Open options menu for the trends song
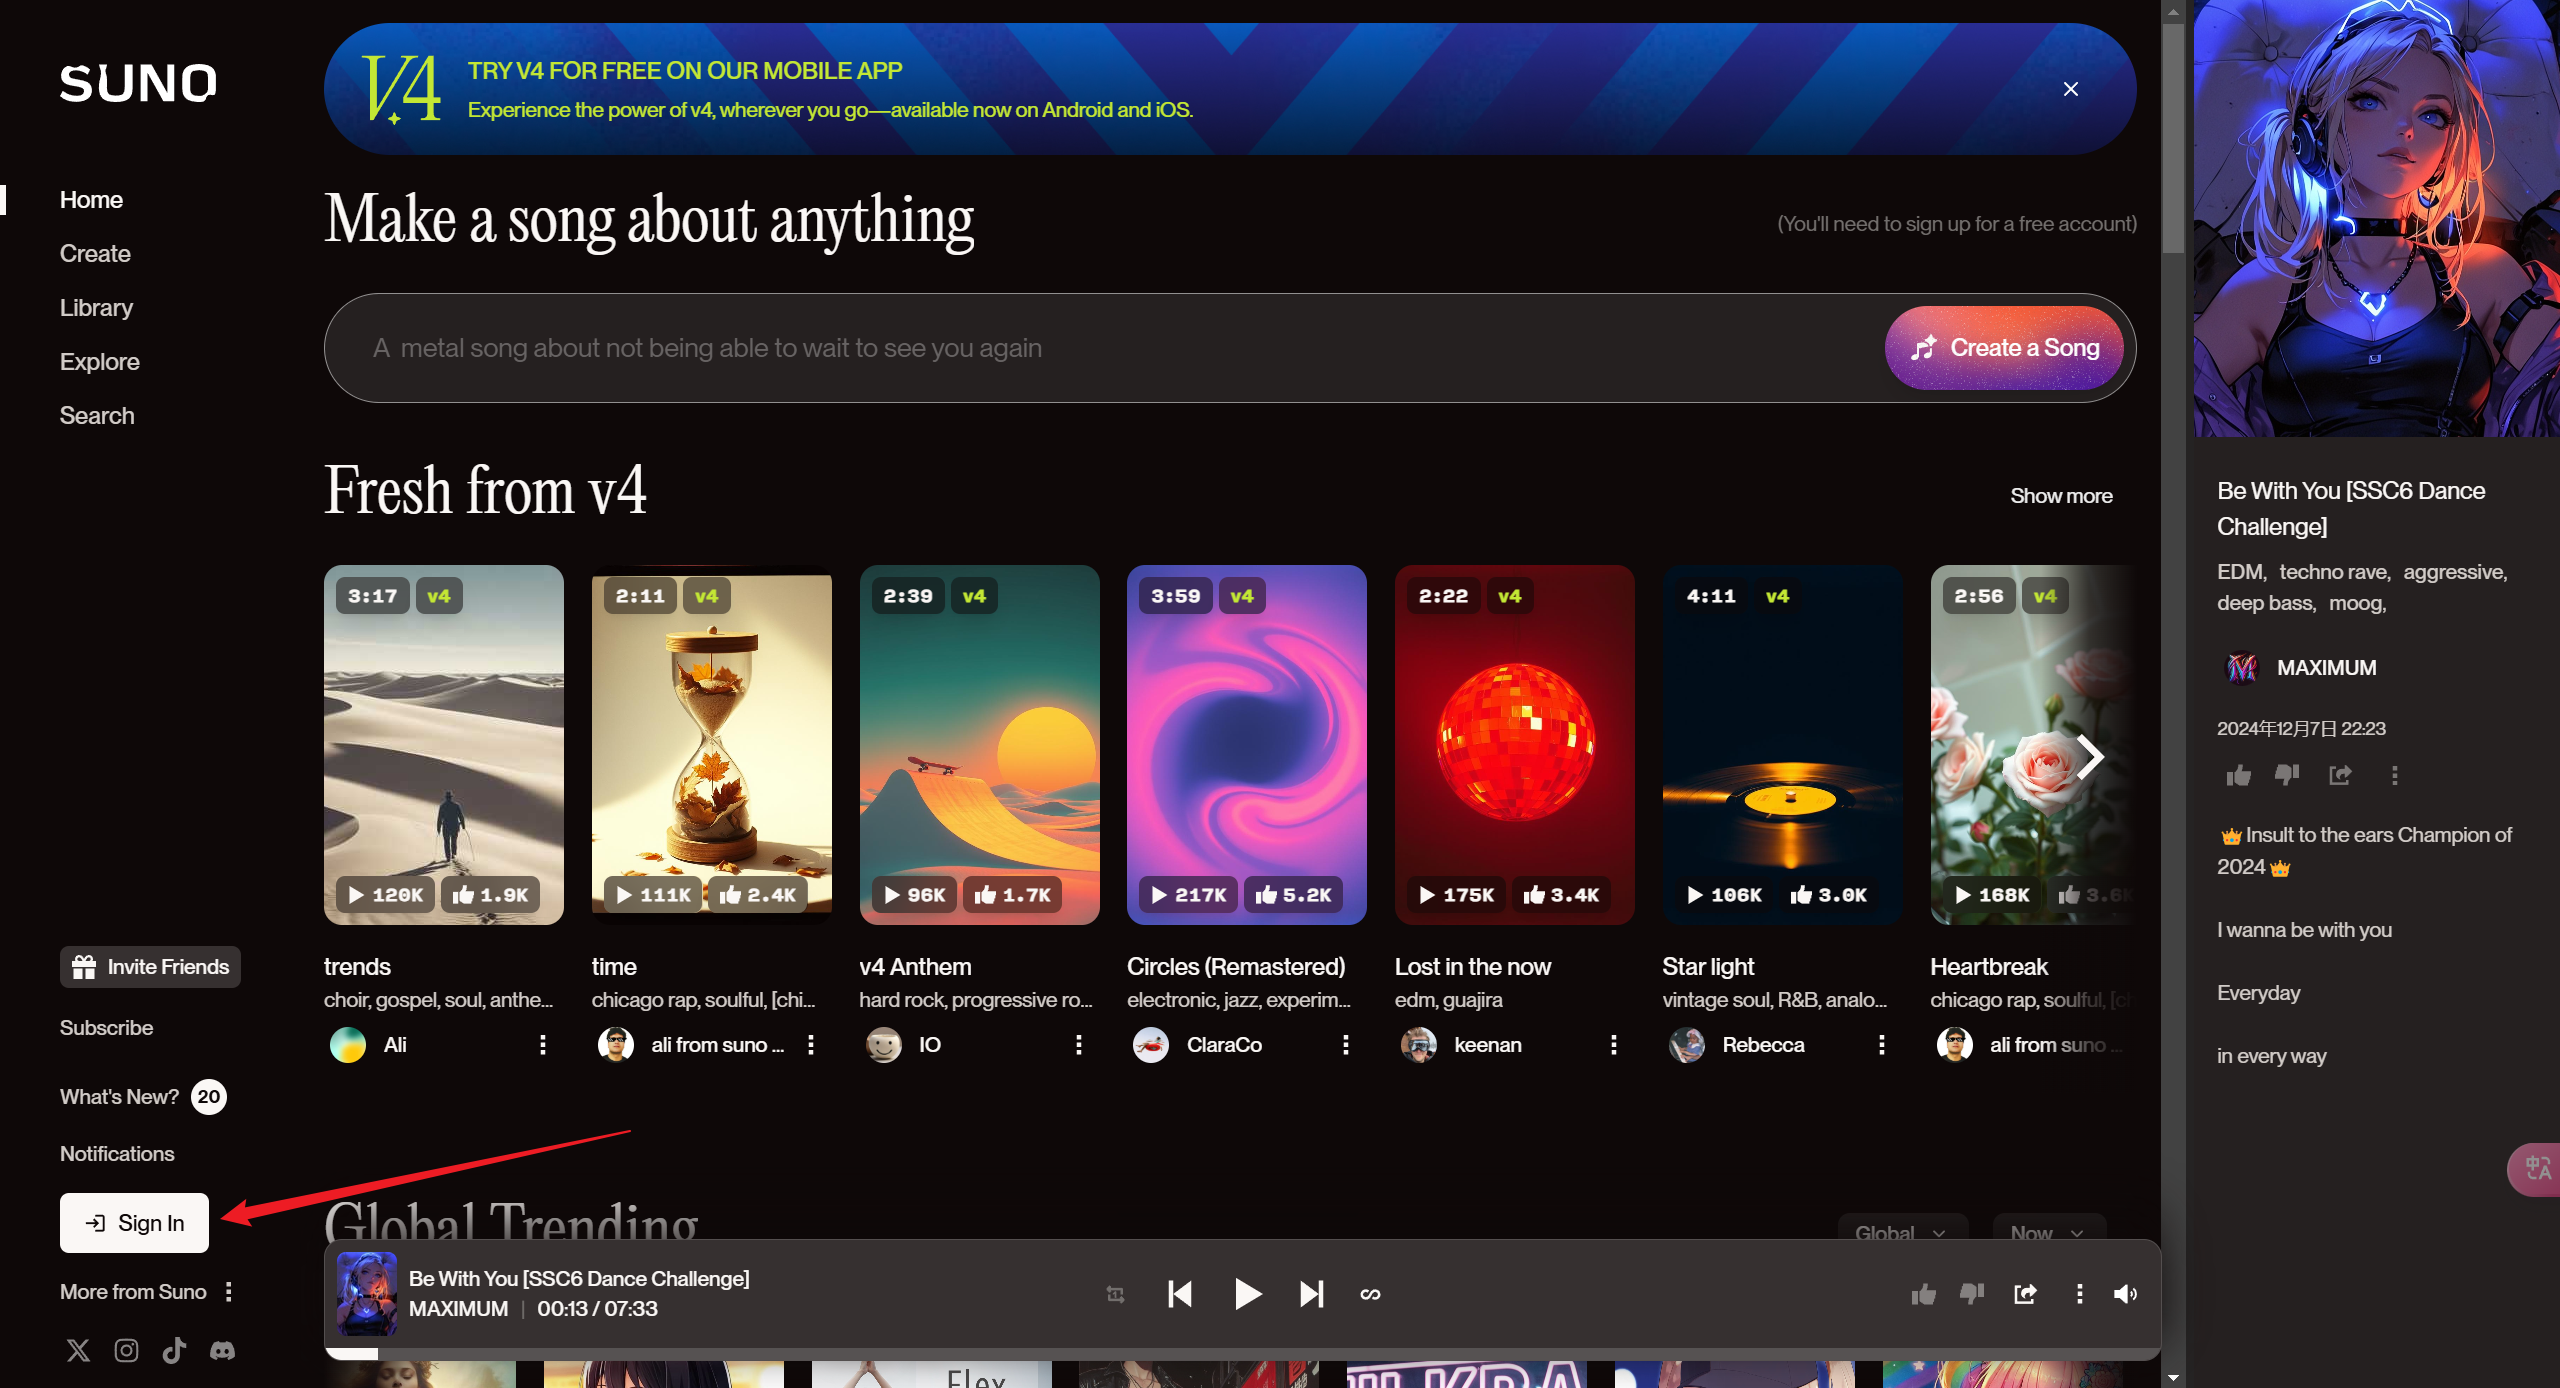This screenshot has height=1388, width=2560. 542,1045
